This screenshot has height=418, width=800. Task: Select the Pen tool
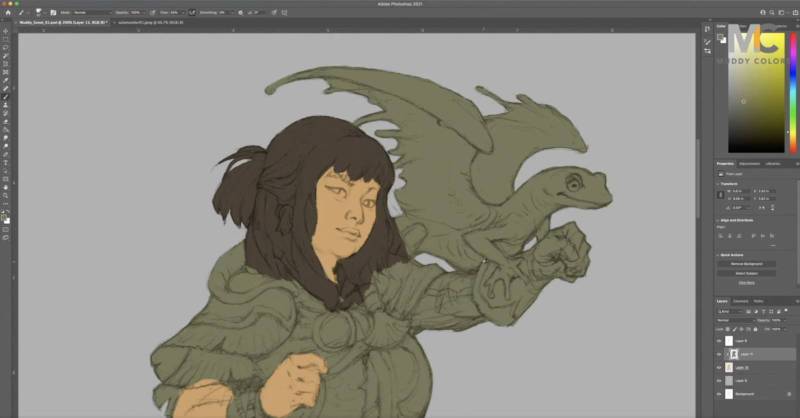pyautogui.click(x=6, y=154)
